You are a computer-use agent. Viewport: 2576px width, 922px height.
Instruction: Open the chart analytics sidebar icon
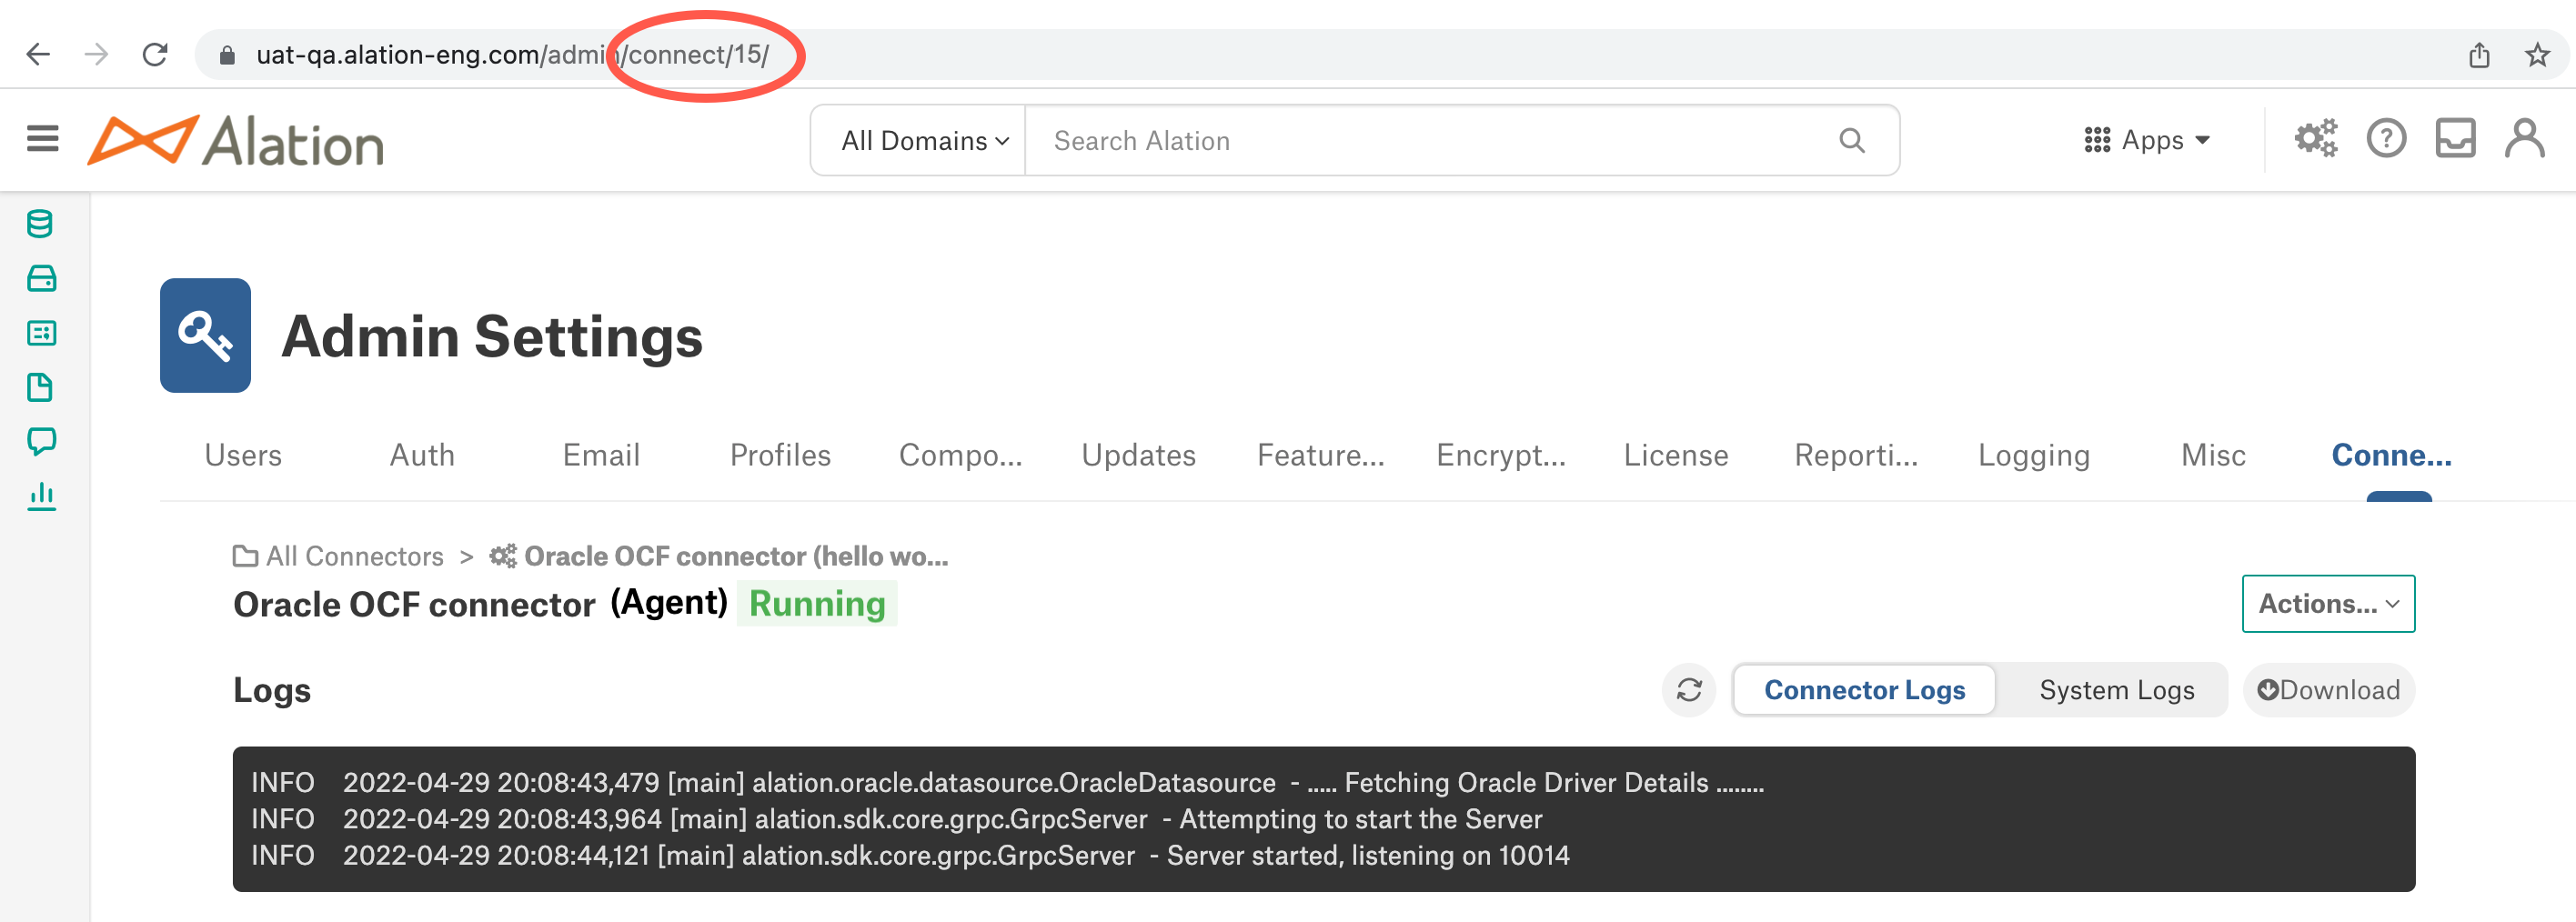(x=41, y=495)
